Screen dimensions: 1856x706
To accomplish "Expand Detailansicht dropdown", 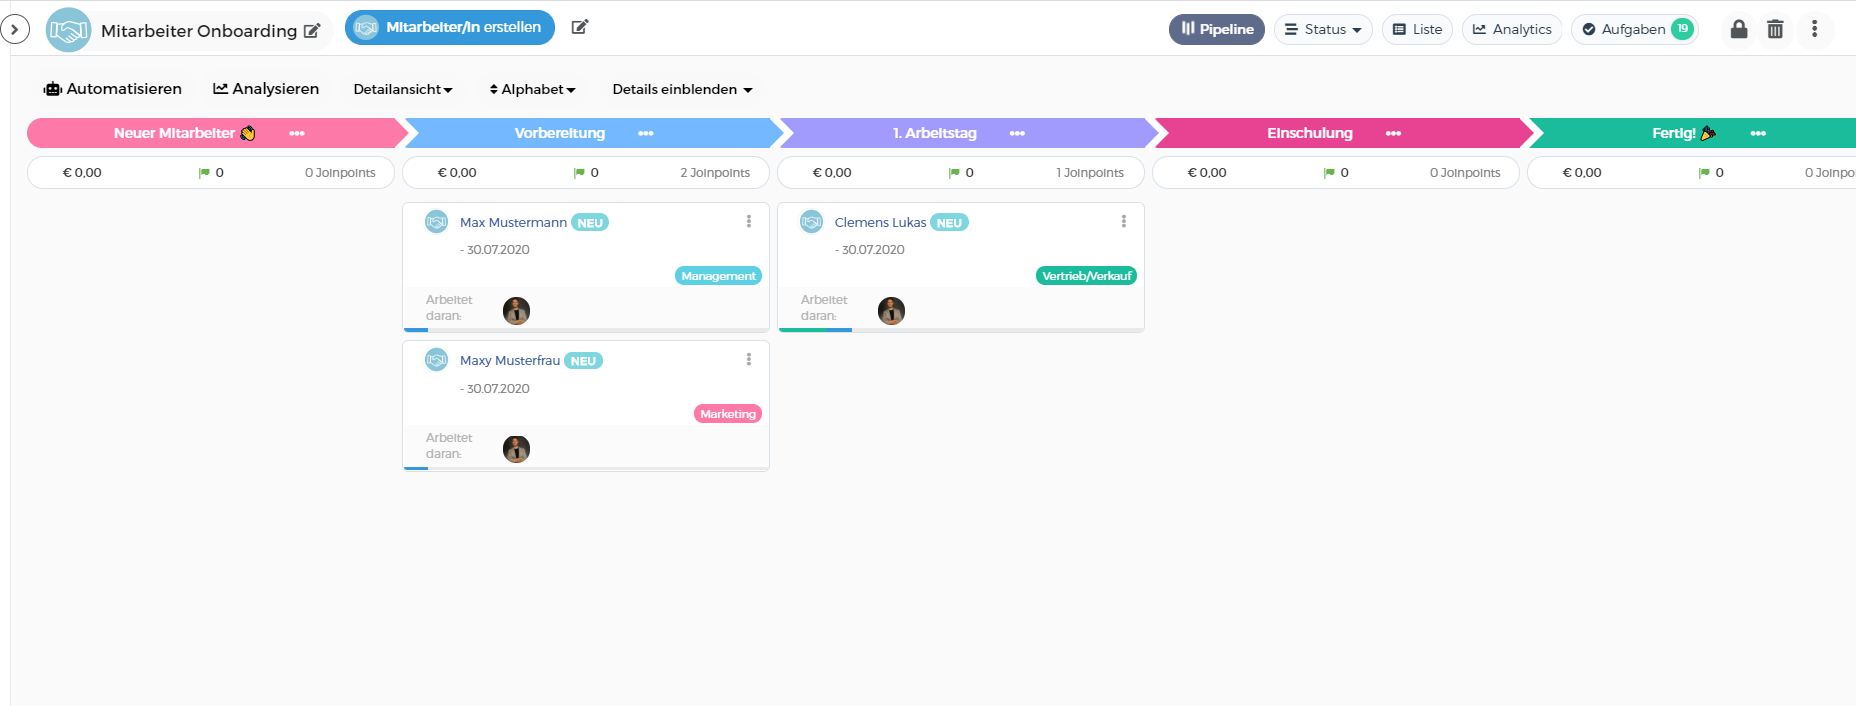I will click(x=403, y=89).
